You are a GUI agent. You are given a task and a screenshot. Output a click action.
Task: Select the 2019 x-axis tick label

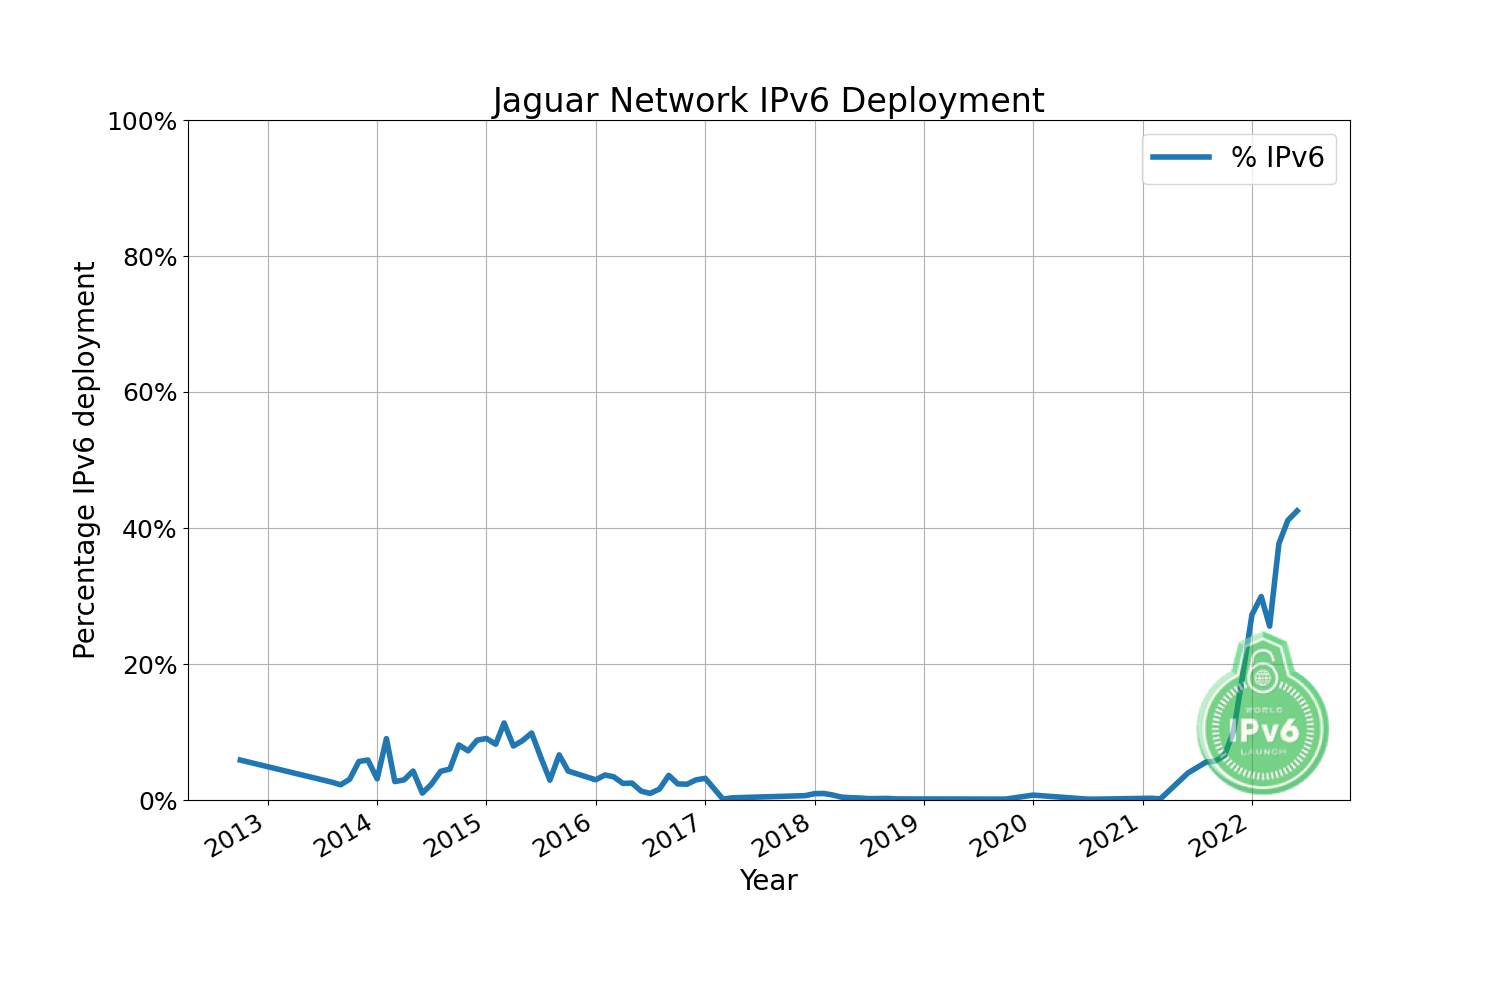coord(894,836)
